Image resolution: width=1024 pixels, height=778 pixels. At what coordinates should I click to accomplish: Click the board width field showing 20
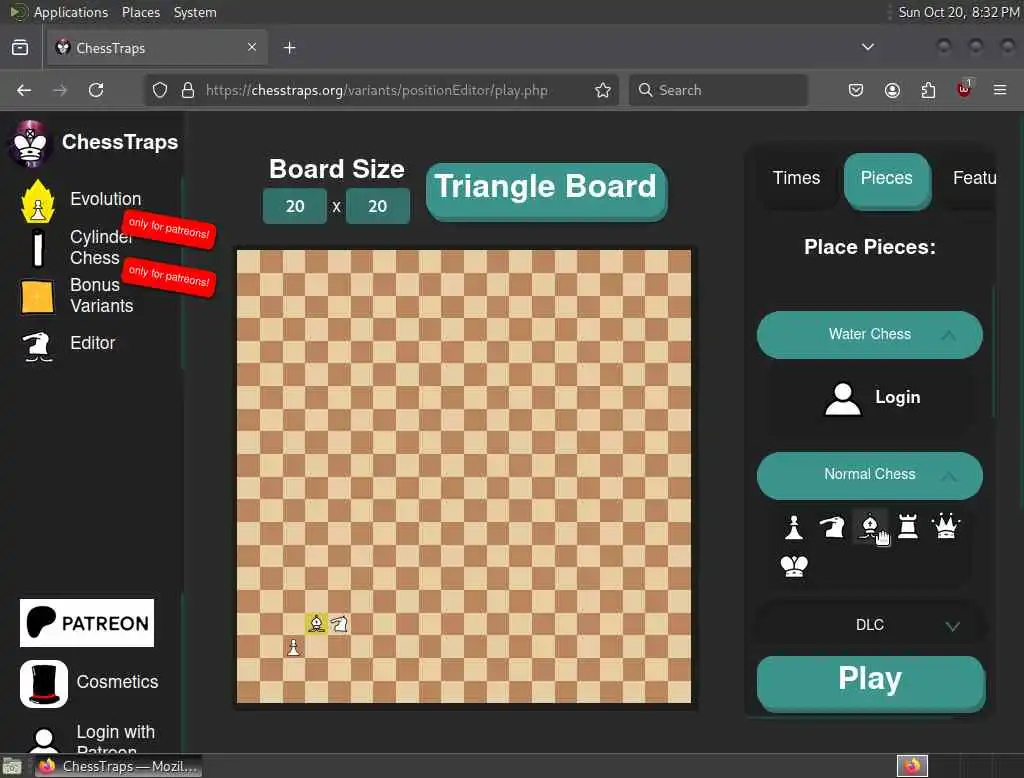295,206
